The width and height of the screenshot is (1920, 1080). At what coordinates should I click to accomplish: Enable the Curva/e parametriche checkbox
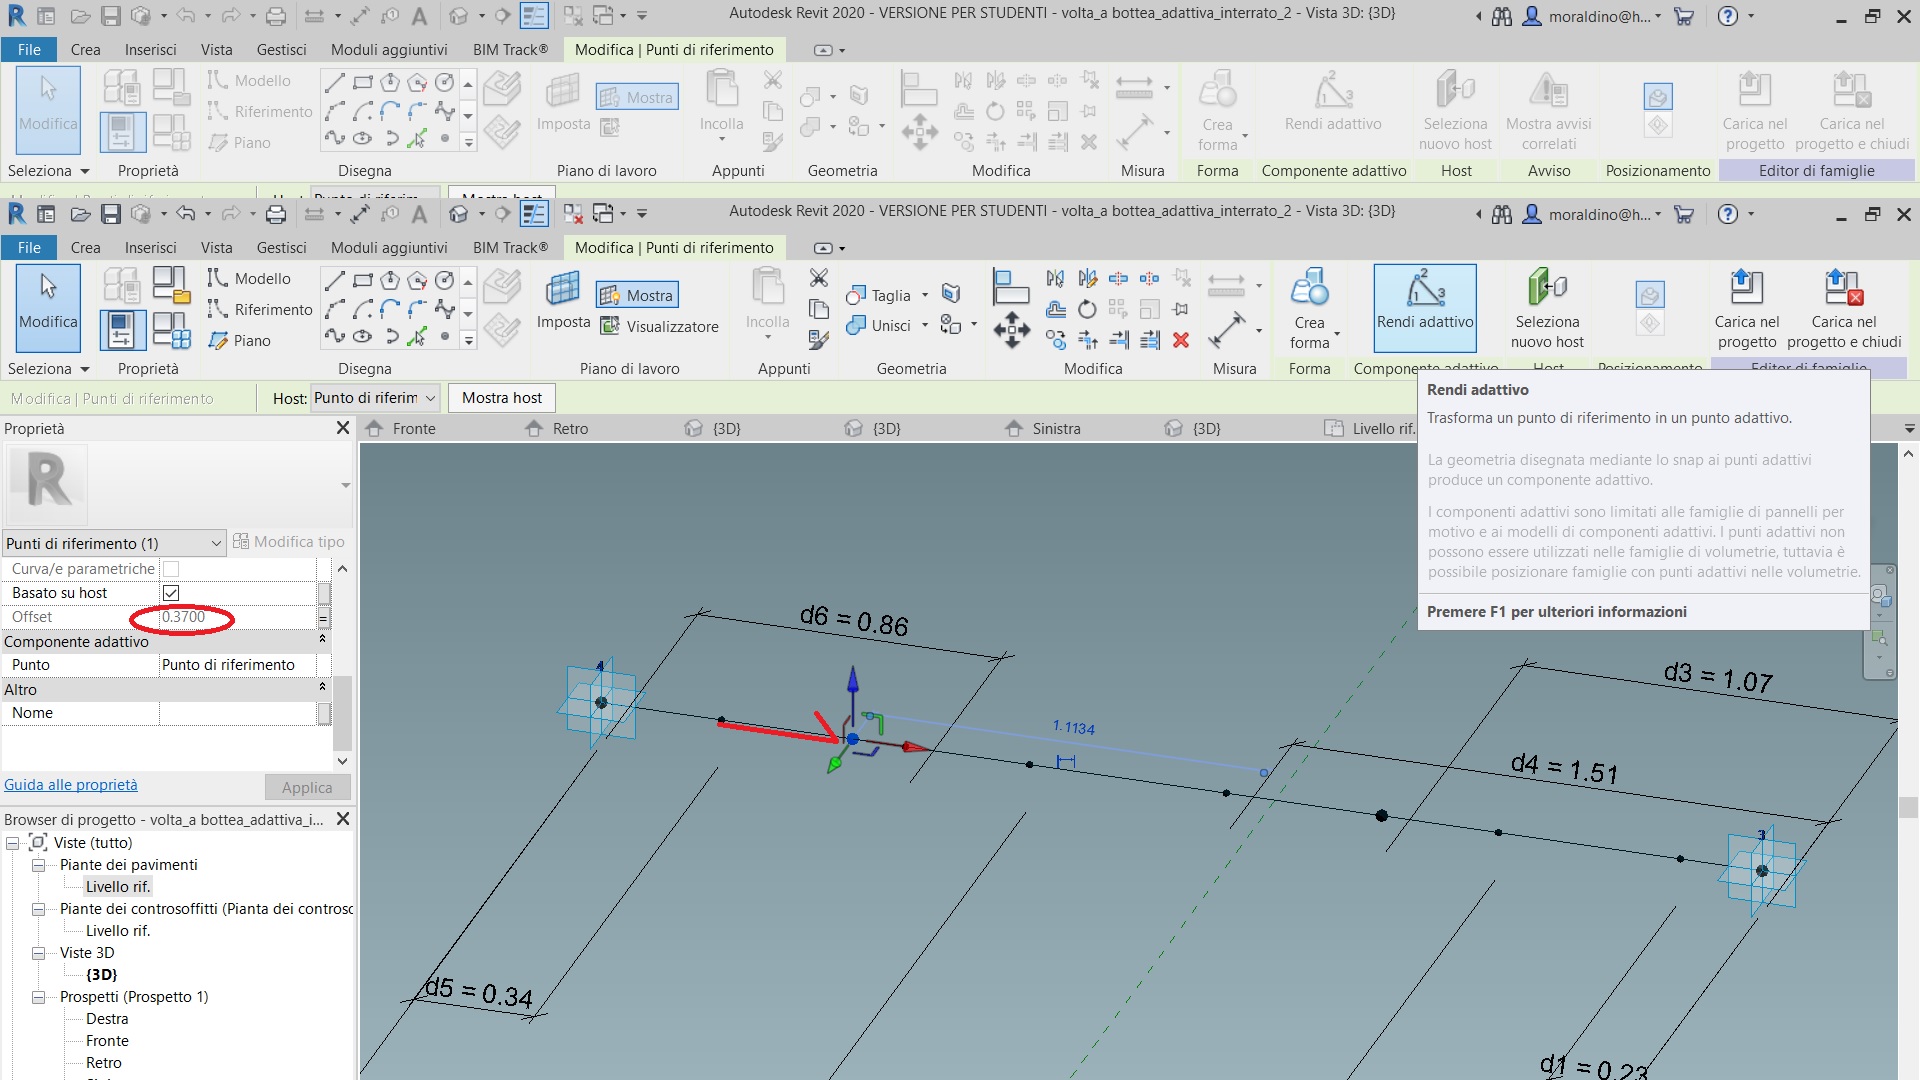(x=171, y=568)
